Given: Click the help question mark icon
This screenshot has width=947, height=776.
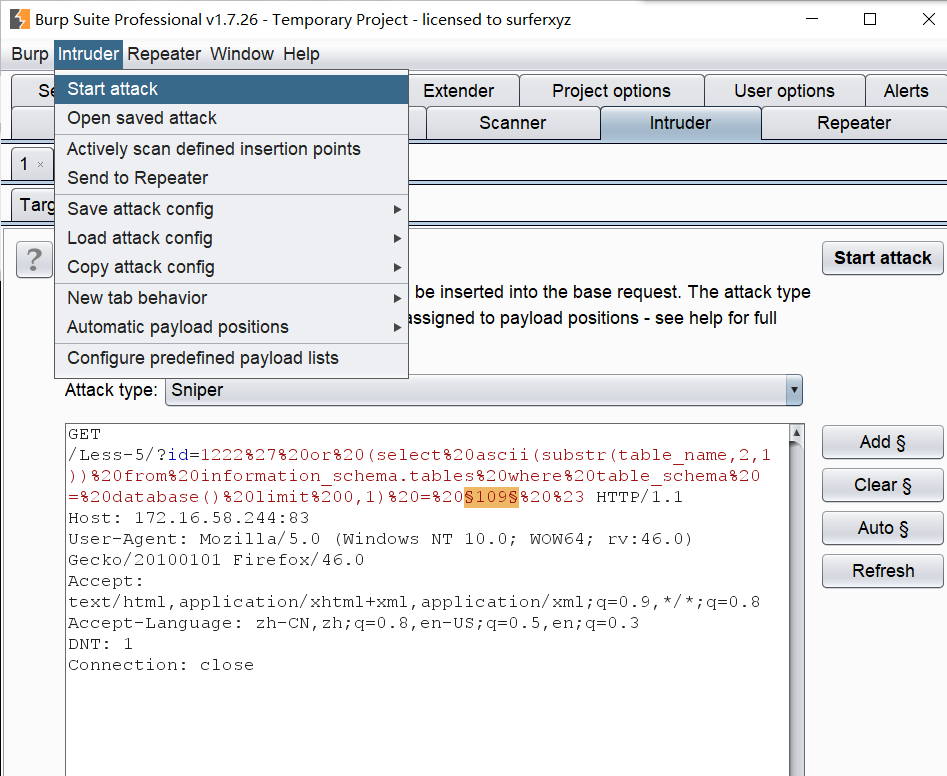Looking at the screenshot, I should [x=34, y=260].
